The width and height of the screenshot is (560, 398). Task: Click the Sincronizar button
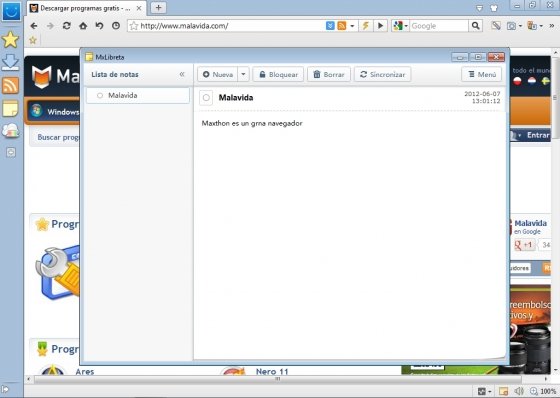(382, 74)
